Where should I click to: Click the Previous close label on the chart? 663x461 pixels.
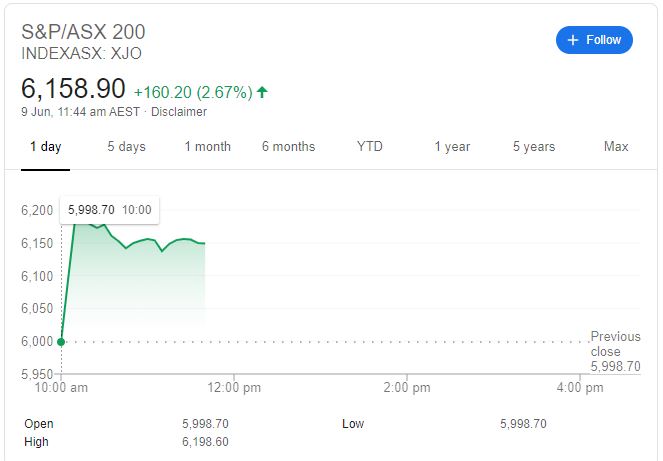click(x=616, y=344)
